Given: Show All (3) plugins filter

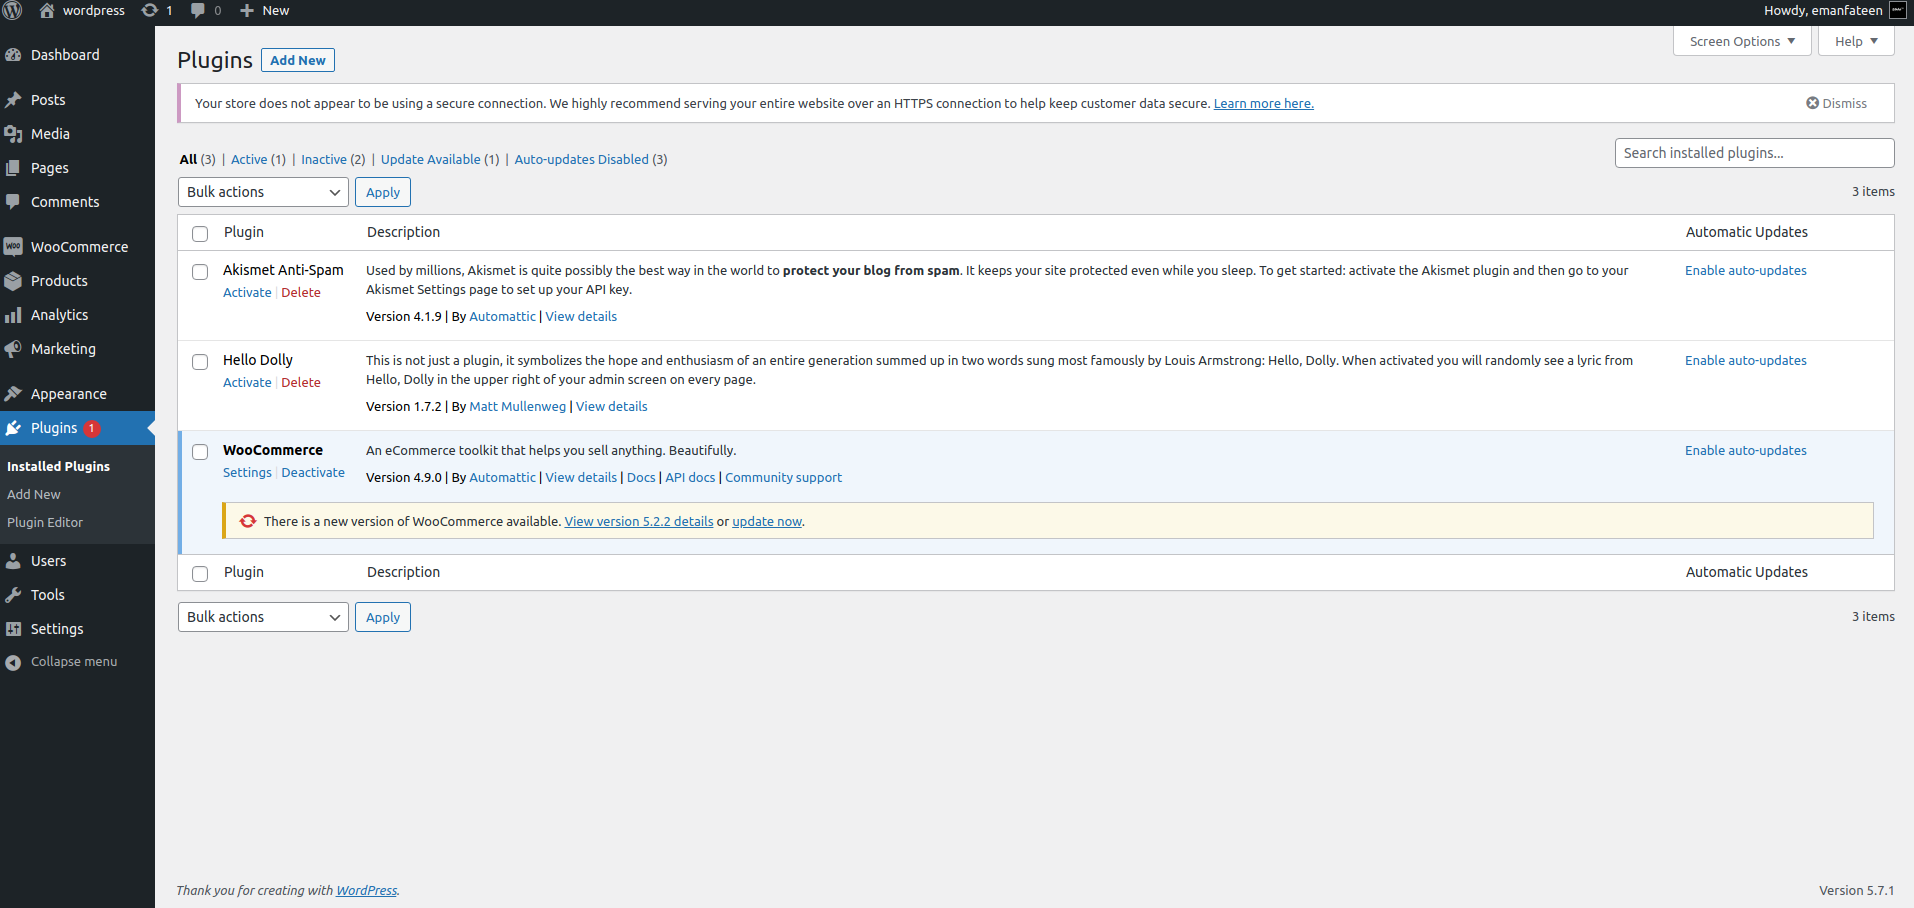Looking at the screenshot, I should click(198, 159).
